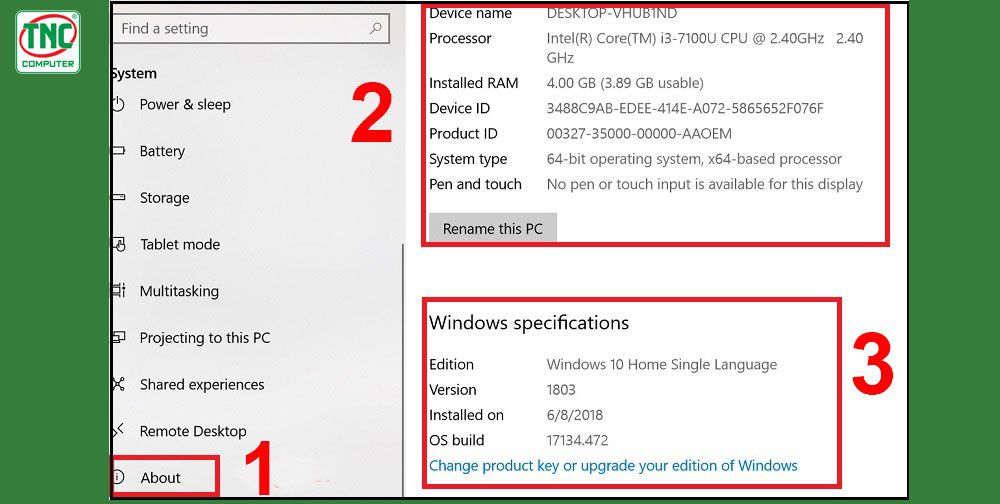The height and width of the screenshot is (504, 1000).
Task: Select the About page in sidebar
Action: pos(161,477)
